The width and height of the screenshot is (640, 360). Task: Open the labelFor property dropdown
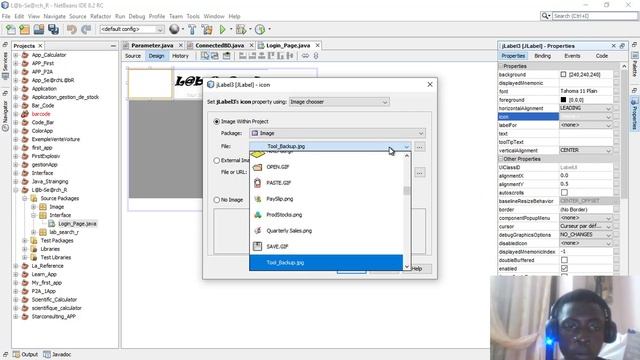click(x=586, y=125)
